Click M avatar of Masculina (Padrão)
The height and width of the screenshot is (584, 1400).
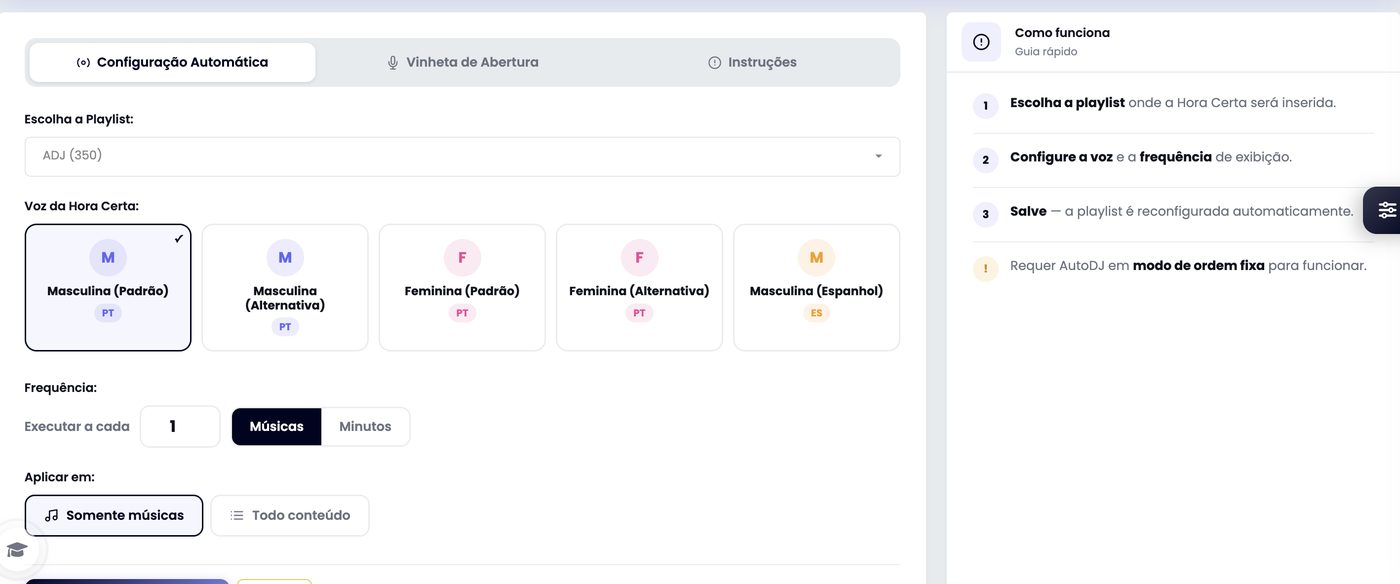[x=108, y=257]
